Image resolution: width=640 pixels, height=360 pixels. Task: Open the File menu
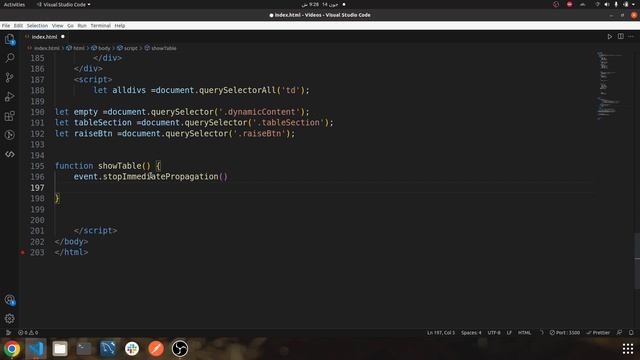pyautogui.click(x=6, y=26)
